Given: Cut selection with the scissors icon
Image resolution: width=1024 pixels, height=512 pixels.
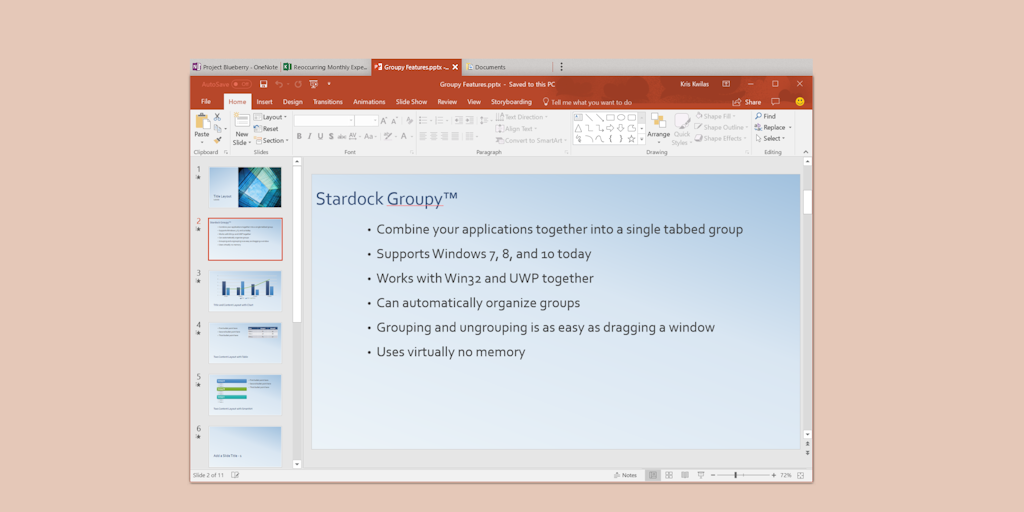Looking at the screenshot, I should point(217,117).
